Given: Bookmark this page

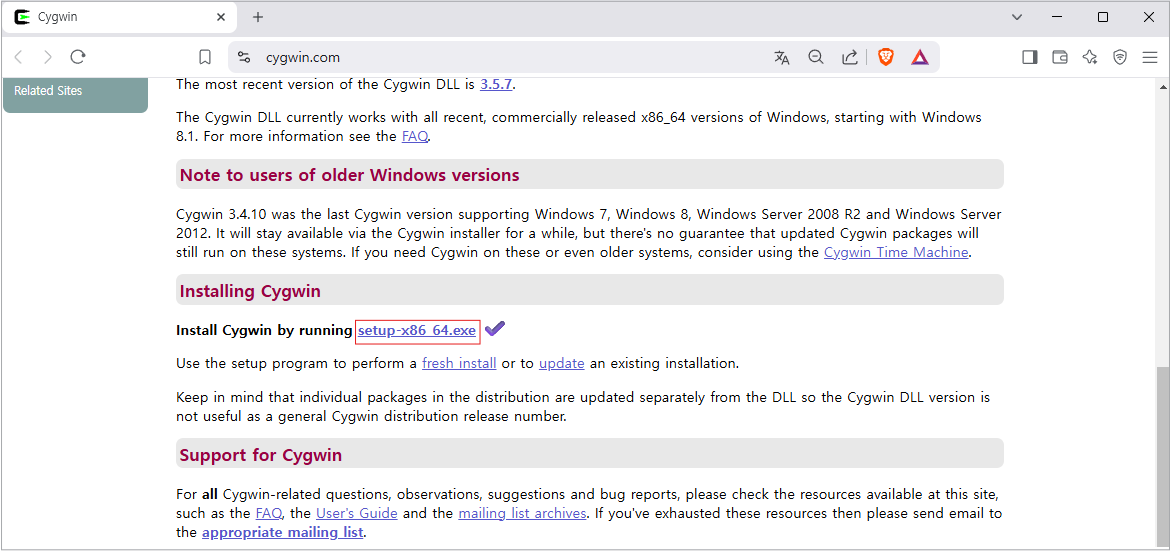Looking at the screenshot, I should 205,57.
